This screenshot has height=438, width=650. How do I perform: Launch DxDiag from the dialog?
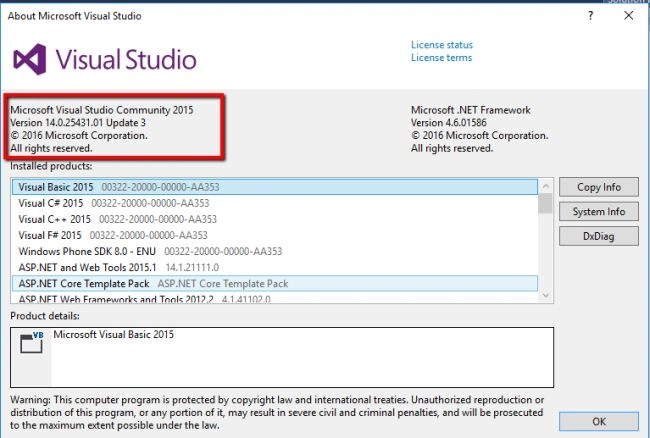point(599,236)
